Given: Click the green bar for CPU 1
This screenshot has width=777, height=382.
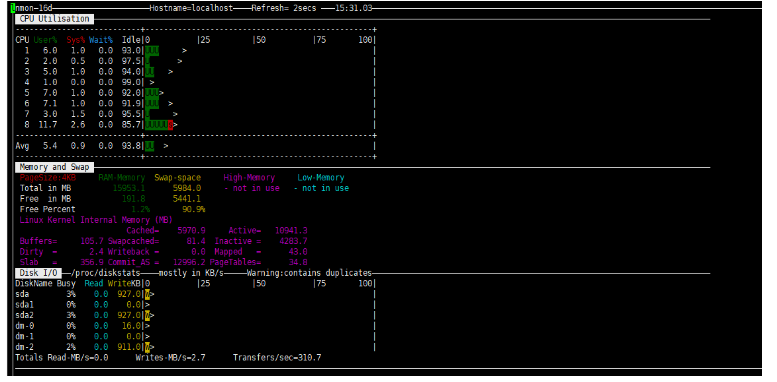Looking at the screenshot, I should 152,51.
